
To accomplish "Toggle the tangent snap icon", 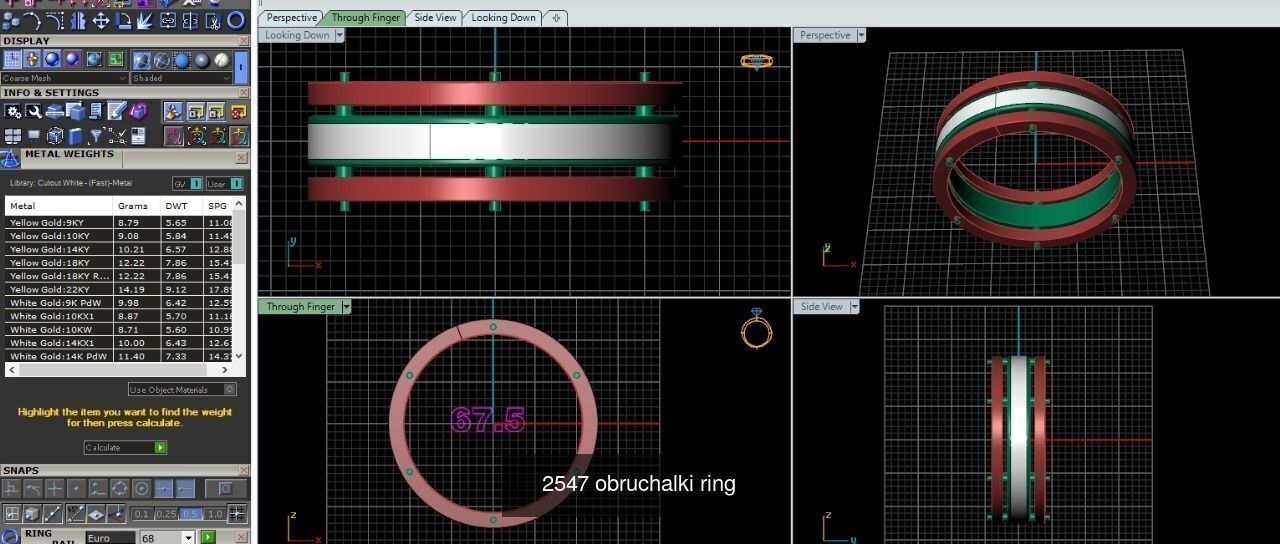I will [33, 488].
